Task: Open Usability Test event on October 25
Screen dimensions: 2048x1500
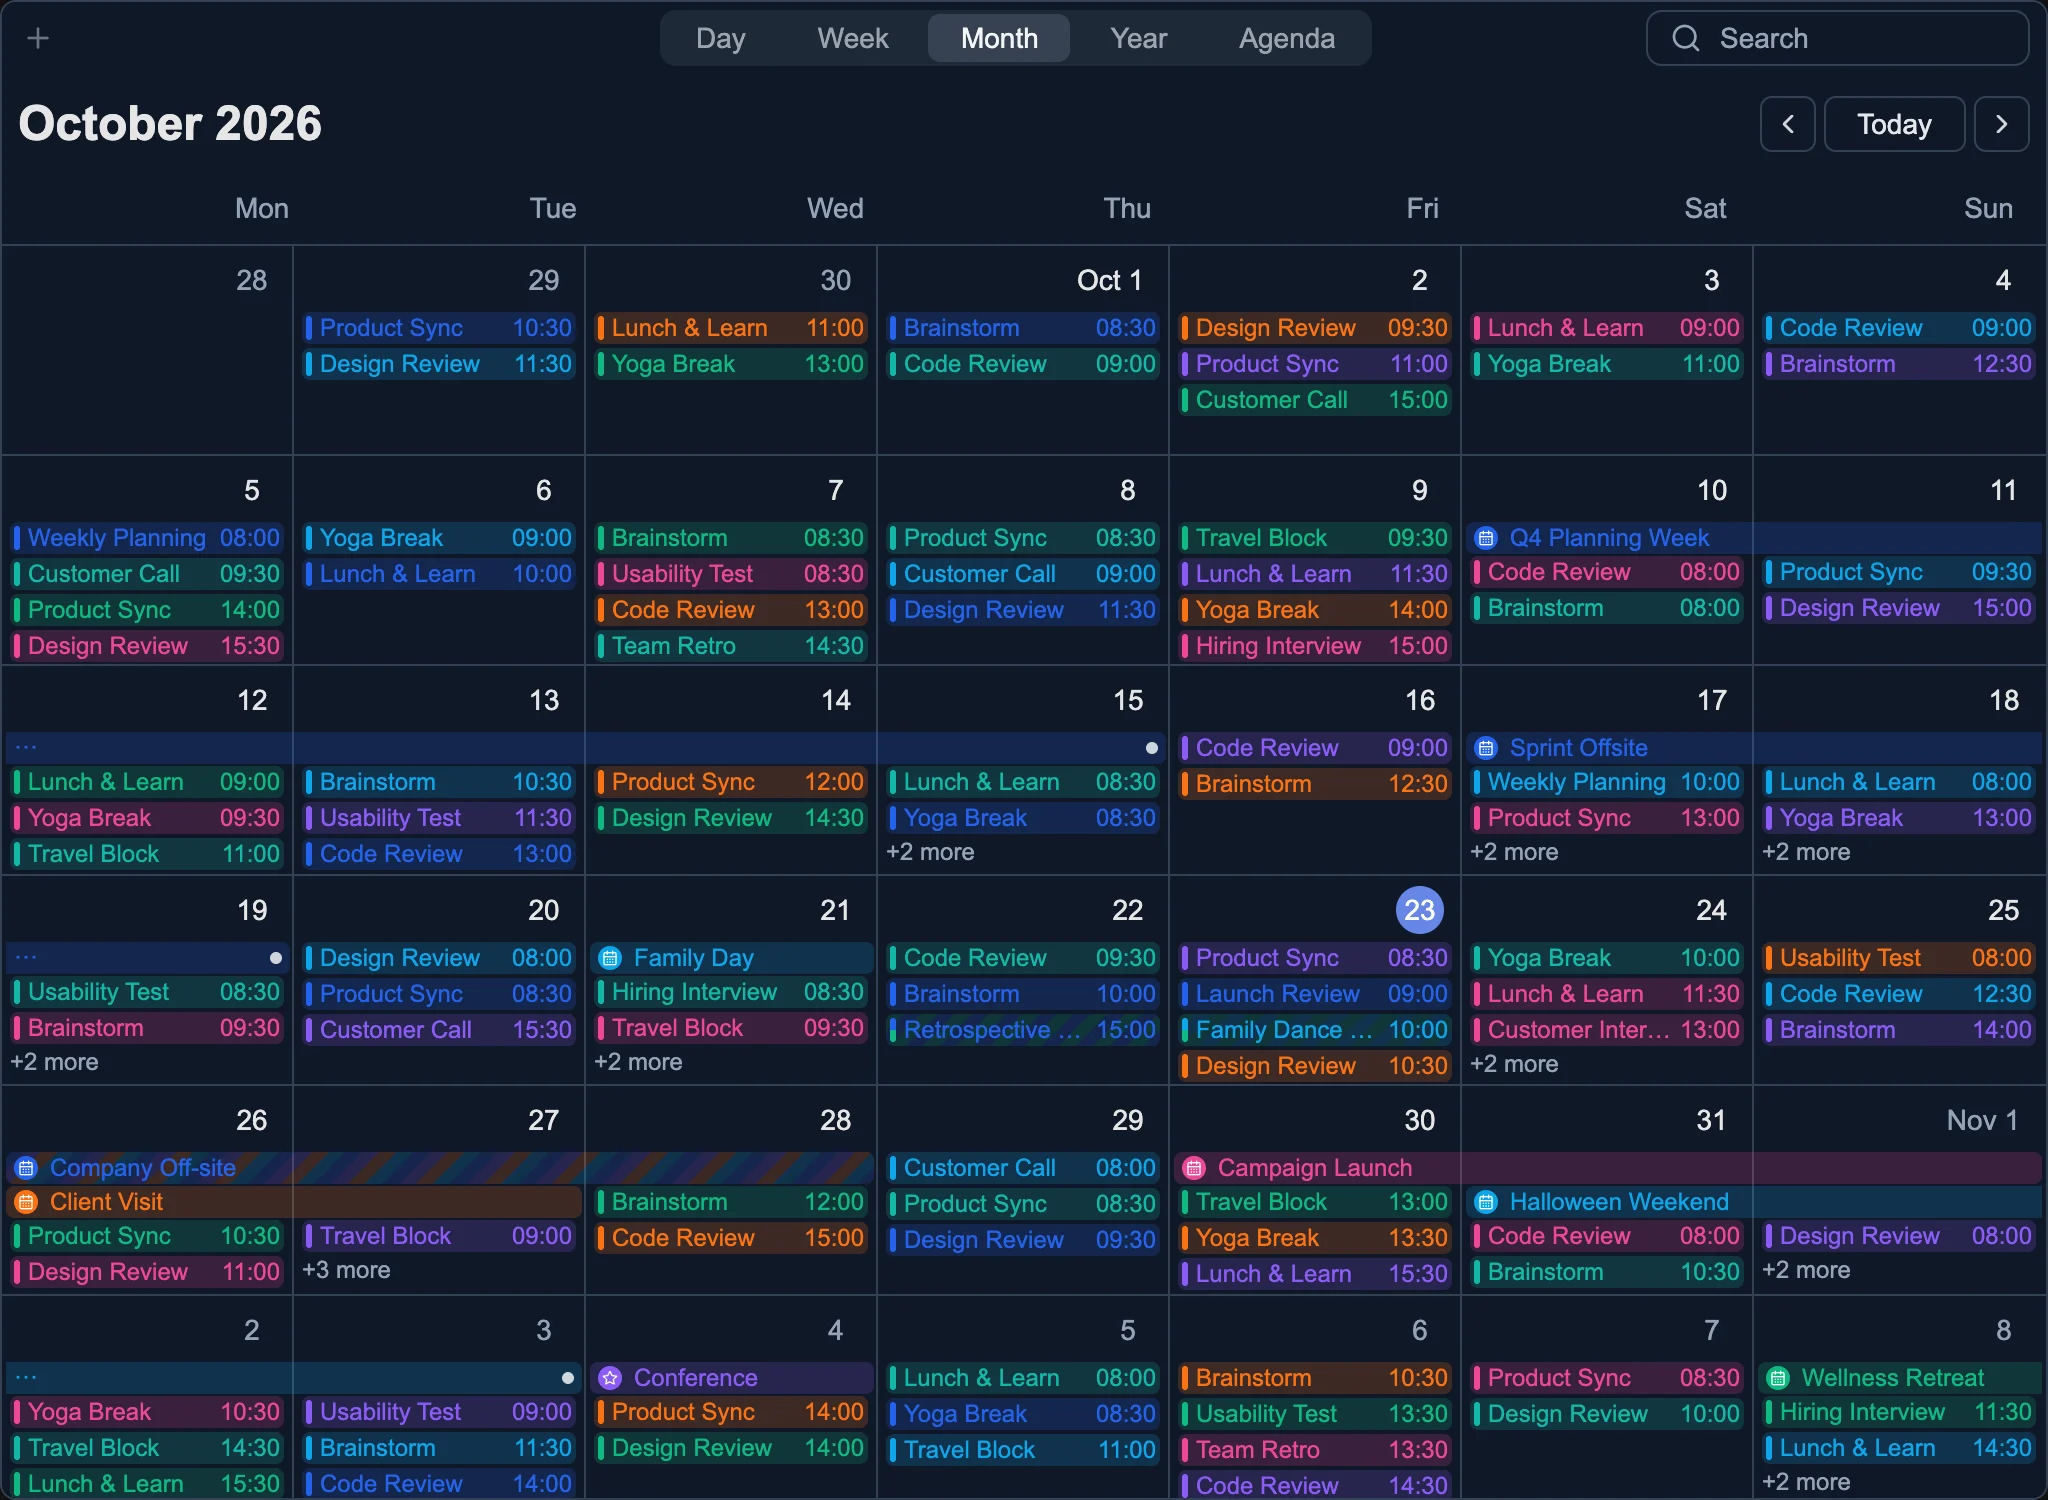Action: coord(1899,958)
